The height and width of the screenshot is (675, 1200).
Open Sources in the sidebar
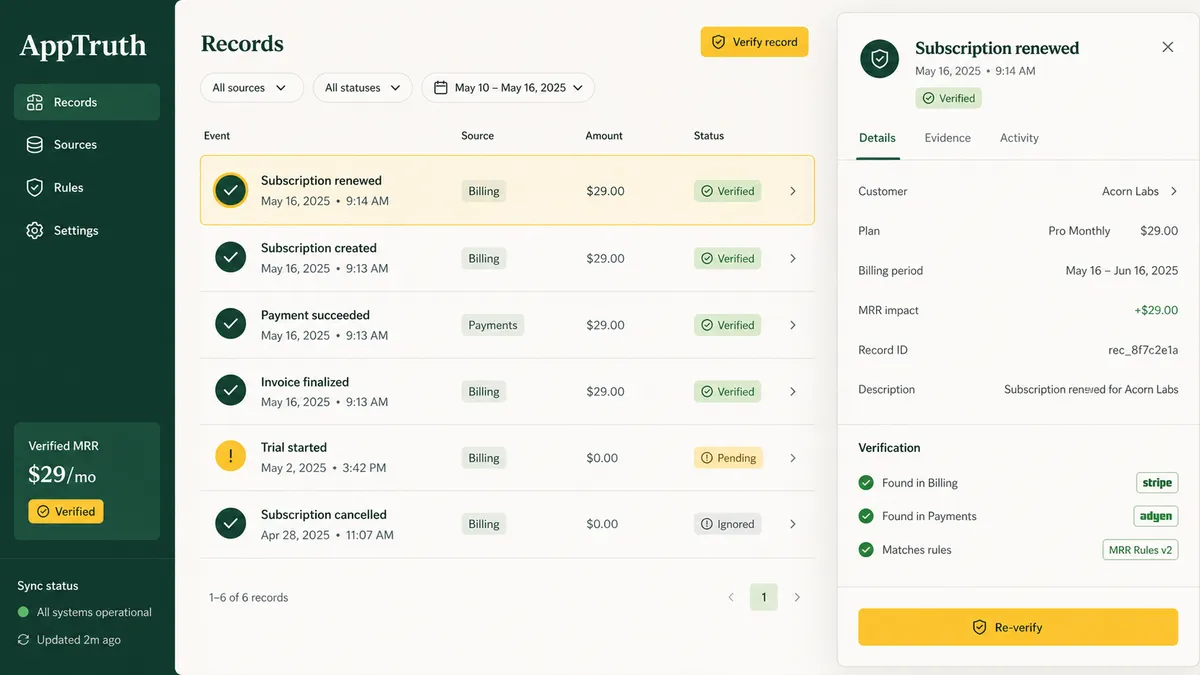pyautogui.click(x=86, y=145)
